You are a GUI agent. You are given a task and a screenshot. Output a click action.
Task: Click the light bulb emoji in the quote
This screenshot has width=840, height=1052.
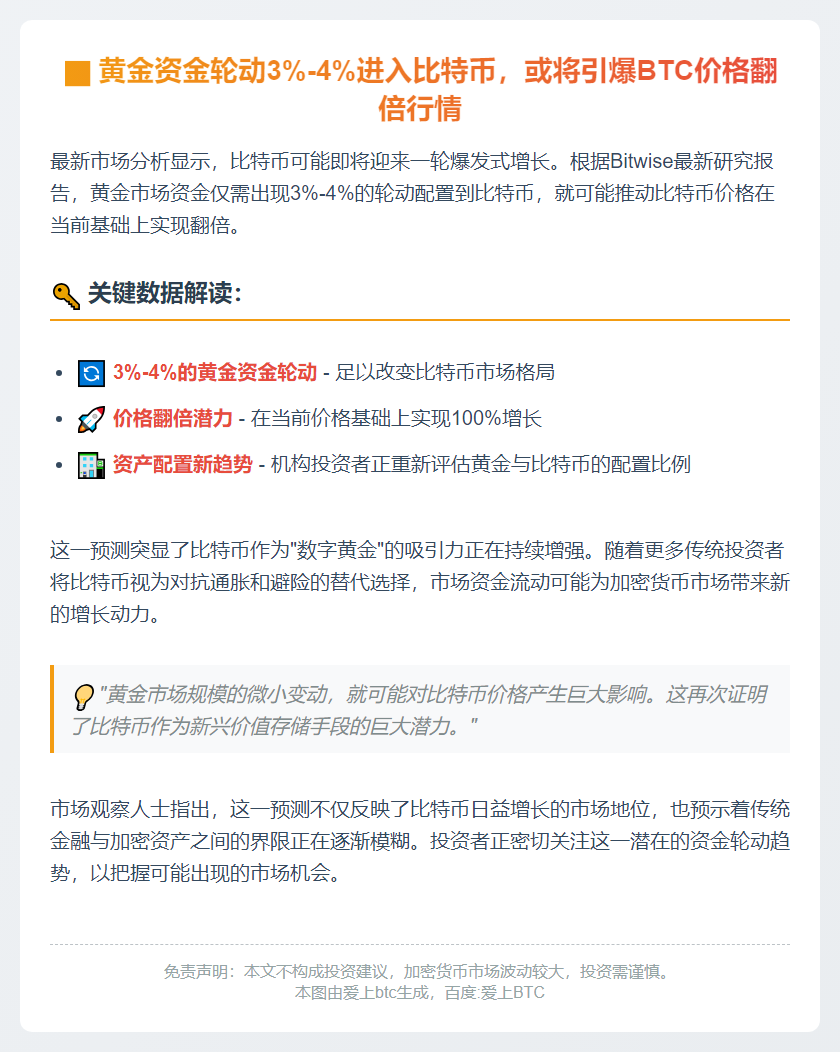pyautogui.click(x=84, y=696)
